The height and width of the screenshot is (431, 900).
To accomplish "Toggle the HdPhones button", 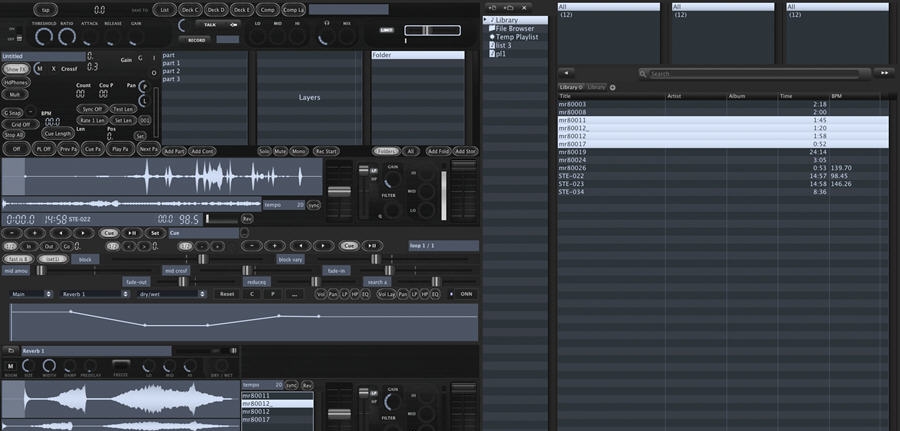I will click(x=15, y=82).
